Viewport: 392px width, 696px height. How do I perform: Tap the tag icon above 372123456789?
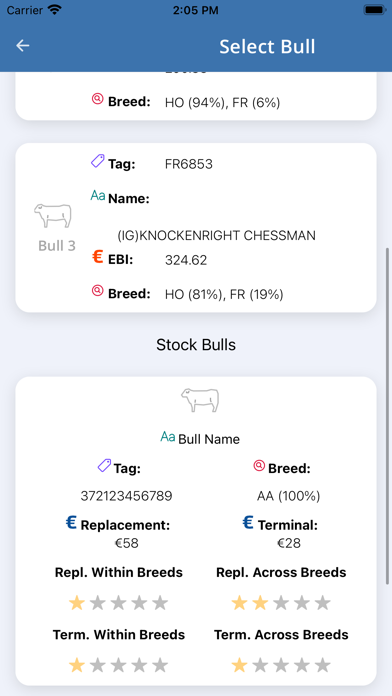click(104, 466)
